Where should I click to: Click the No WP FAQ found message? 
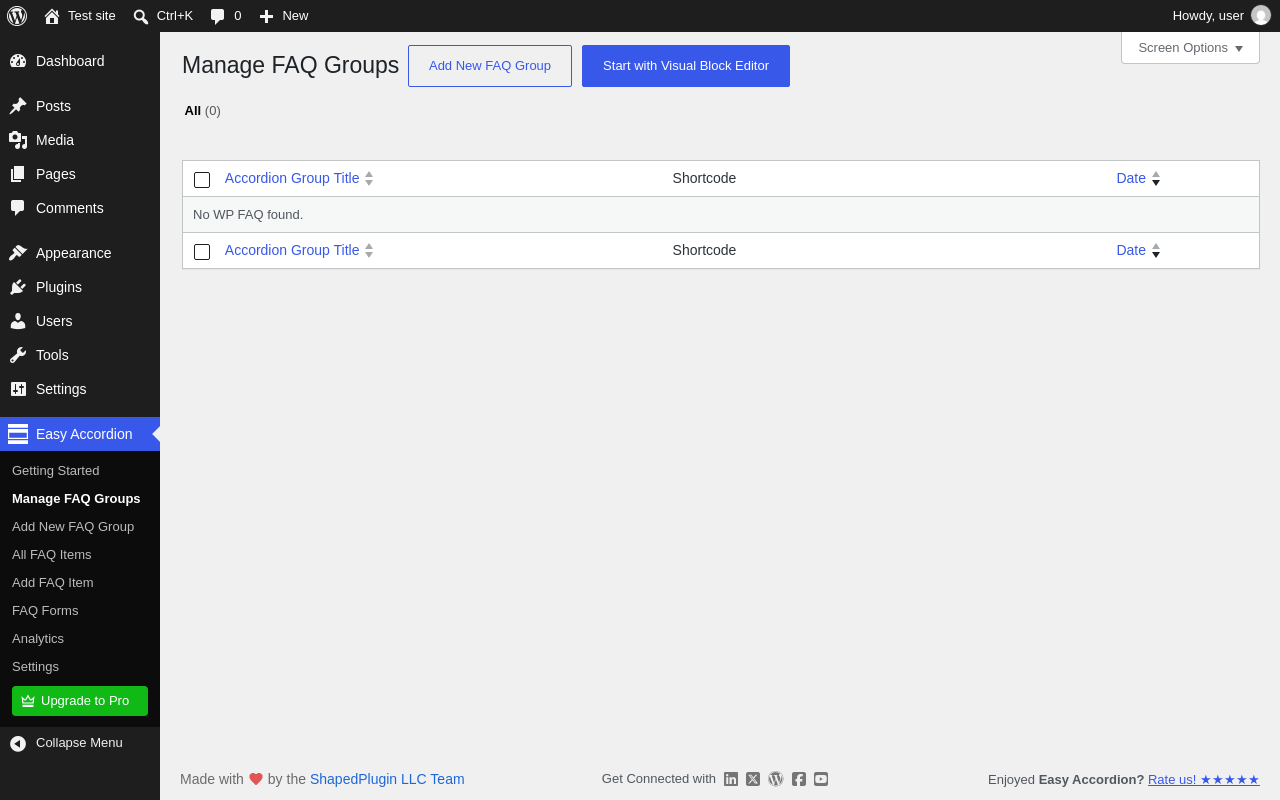pos(248,214)
